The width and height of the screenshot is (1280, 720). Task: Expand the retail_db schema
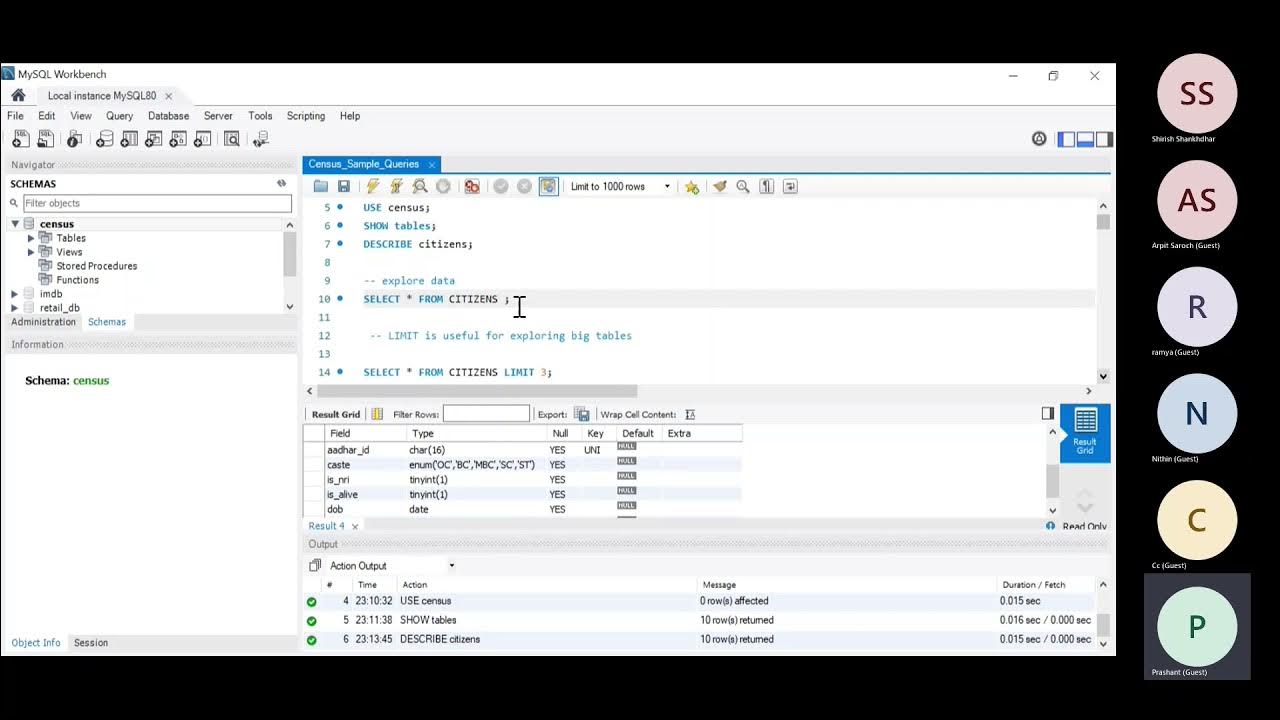pyautogui.click(x=15, y=308)
